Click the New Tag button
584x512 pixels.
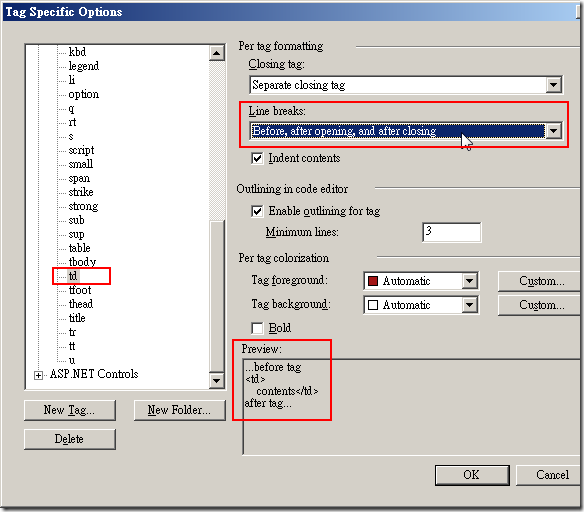click(70, 410)
